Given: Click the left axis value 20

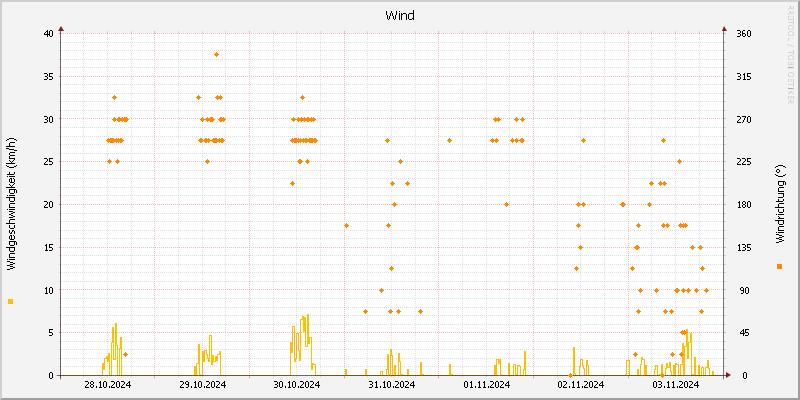Looking at the screenshot, I should 48,205.
